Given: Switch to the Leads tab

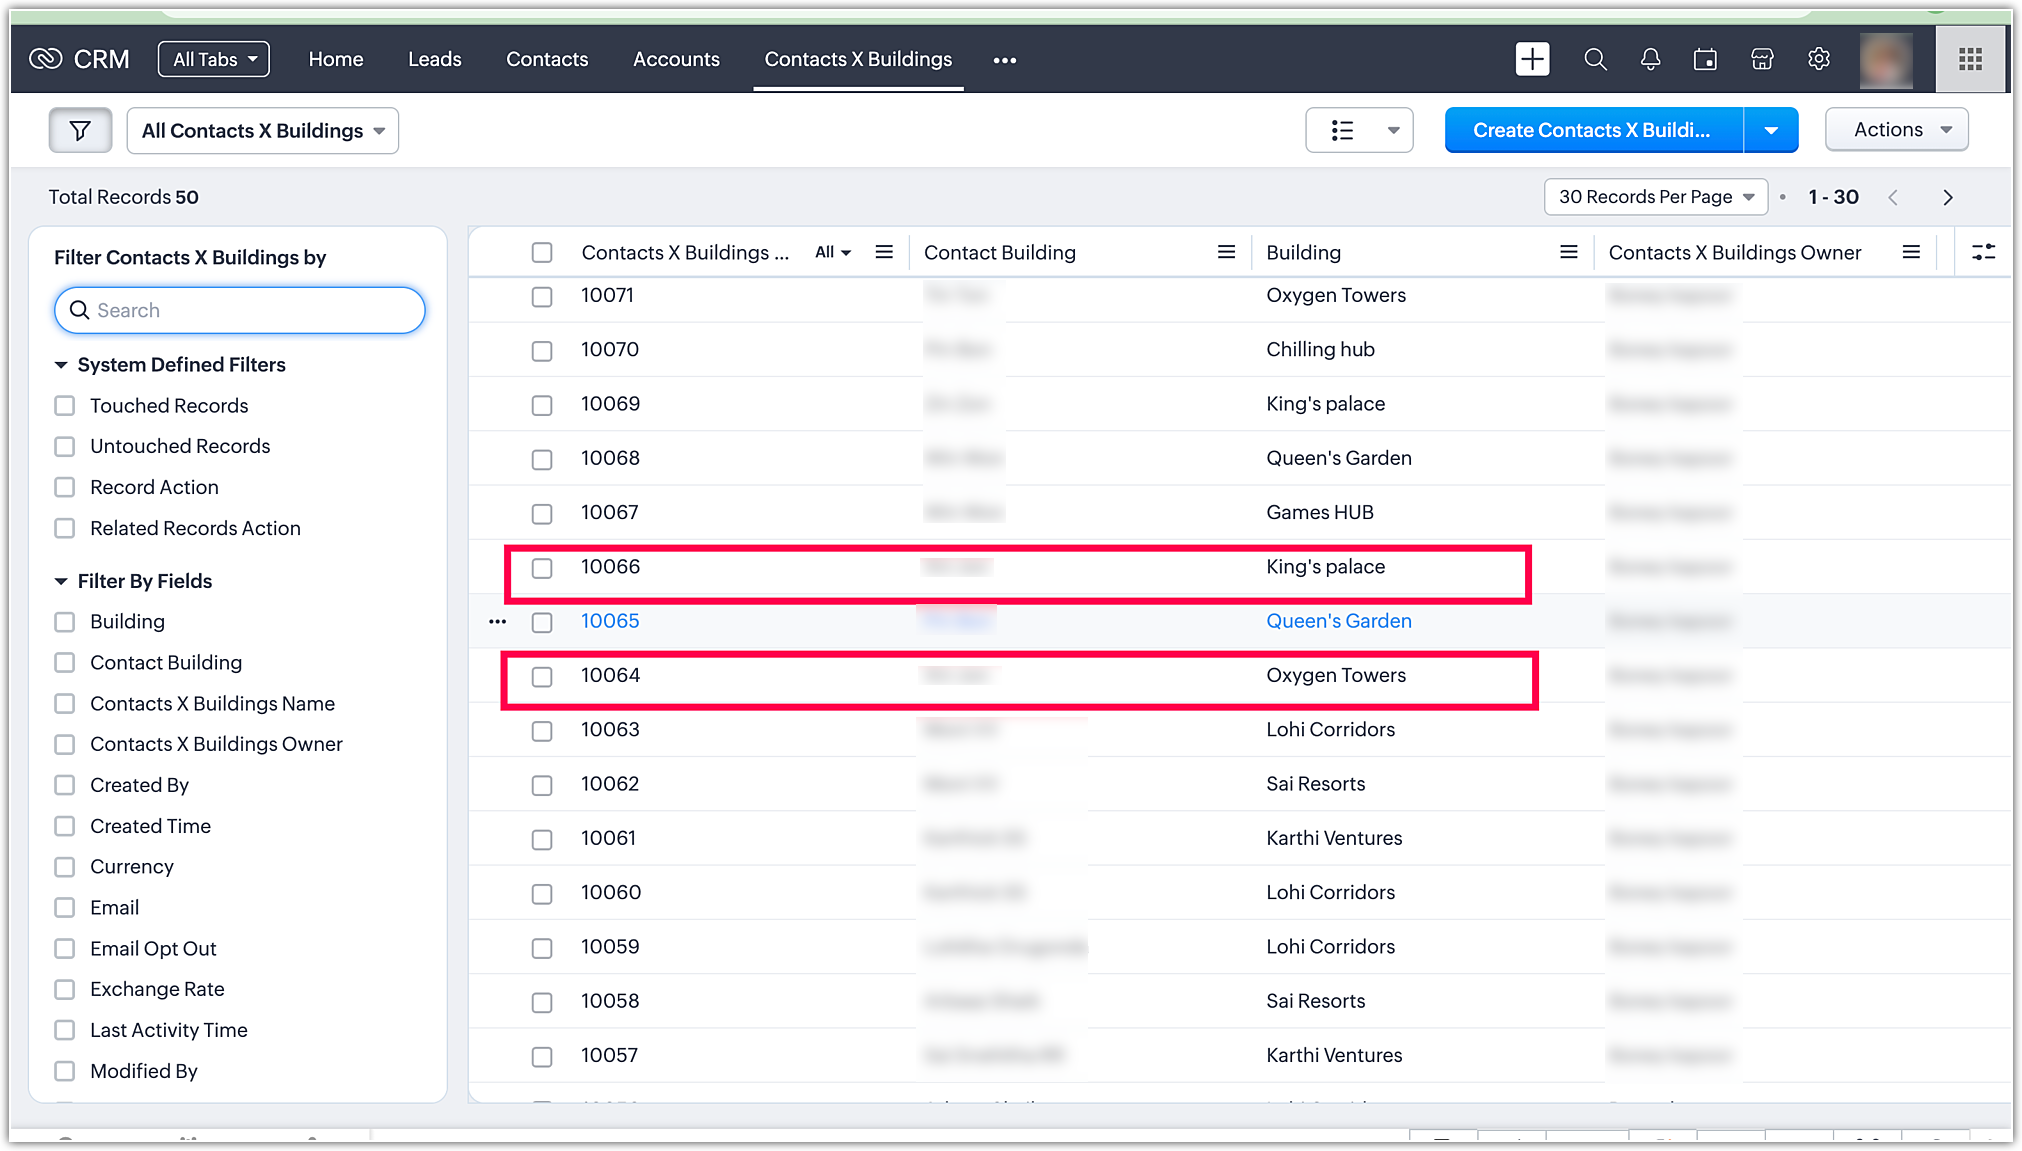Looking at the screenshot, I should [x=434, y=59].
